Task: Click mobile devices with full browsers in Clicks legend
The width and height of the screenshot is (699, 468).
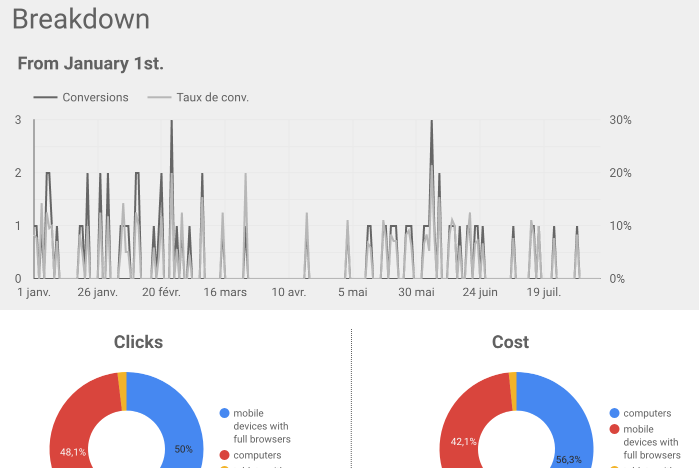Action: 262,426
